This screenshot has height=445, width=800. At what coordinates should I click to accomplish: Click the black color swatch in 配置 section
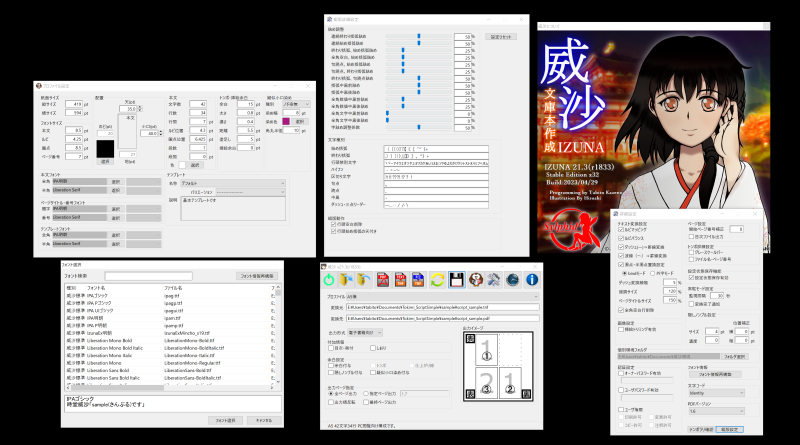coord(105,149)
